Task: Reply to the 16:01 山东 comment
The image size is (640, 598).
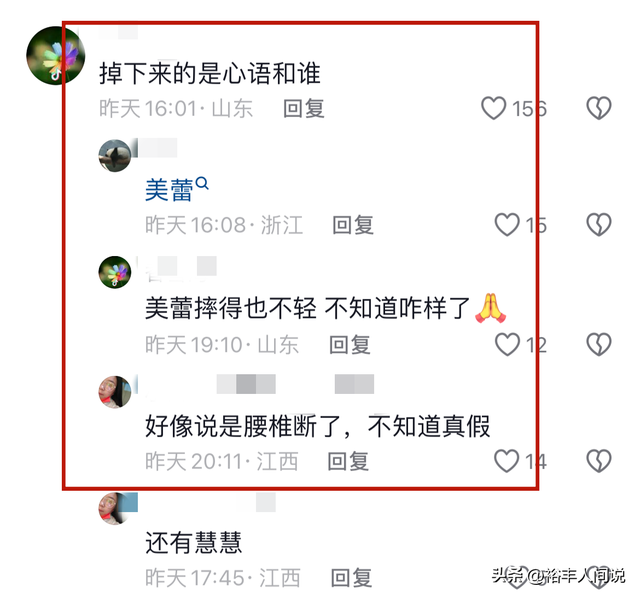Action: coord(304,109)
